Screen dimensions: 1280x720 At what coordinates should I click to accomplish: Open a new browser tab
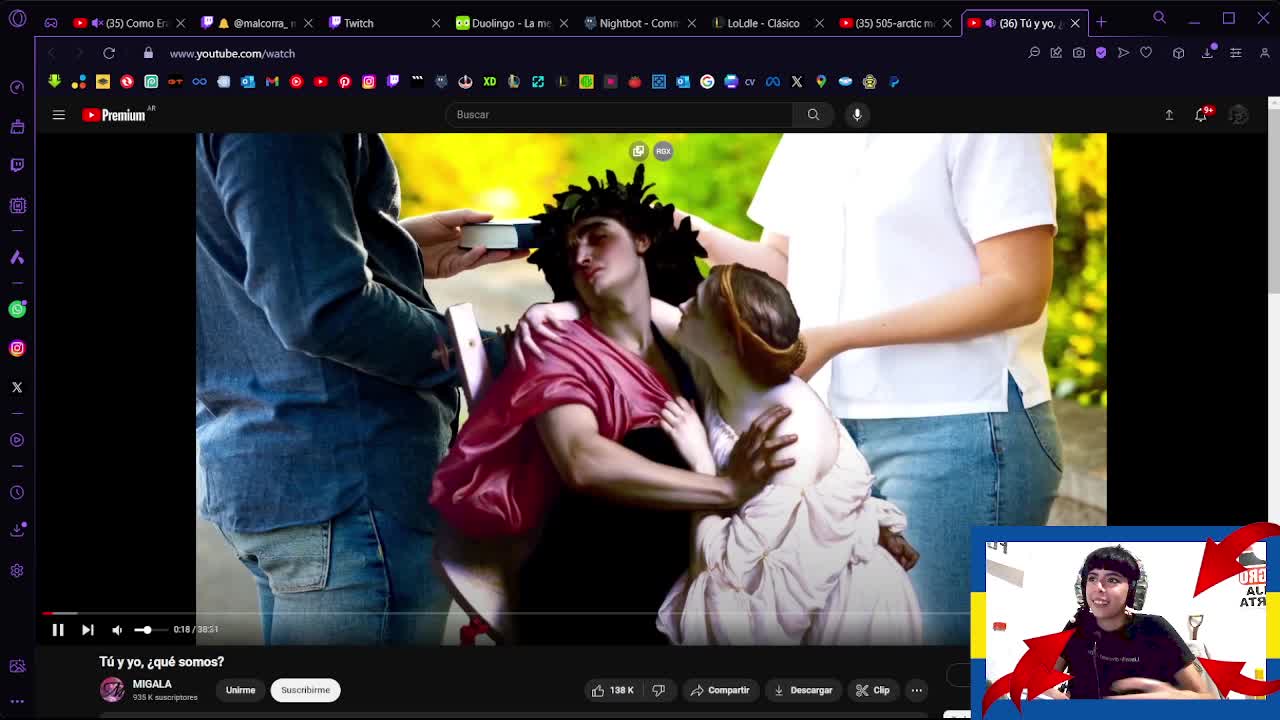1101,22
